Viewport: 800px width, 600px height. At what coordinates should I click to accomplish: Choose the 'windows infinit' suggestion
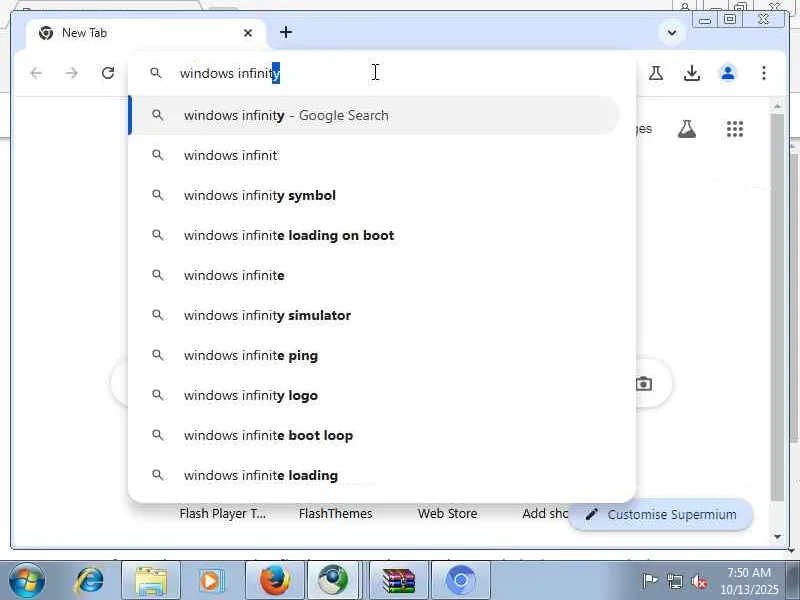(x=375, y=155)
